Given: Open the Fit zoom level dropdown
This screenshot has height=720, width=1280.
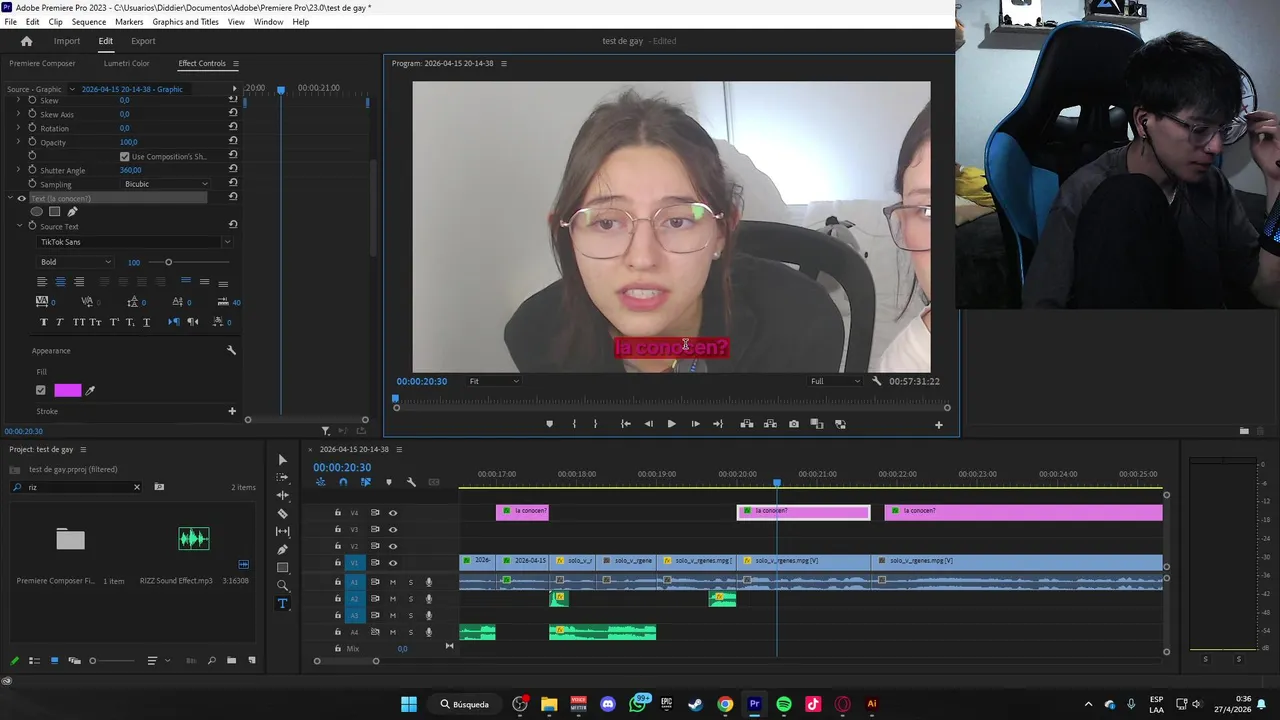Looking at the screenshot, I should pyautogui.click(x=494, y=381).
